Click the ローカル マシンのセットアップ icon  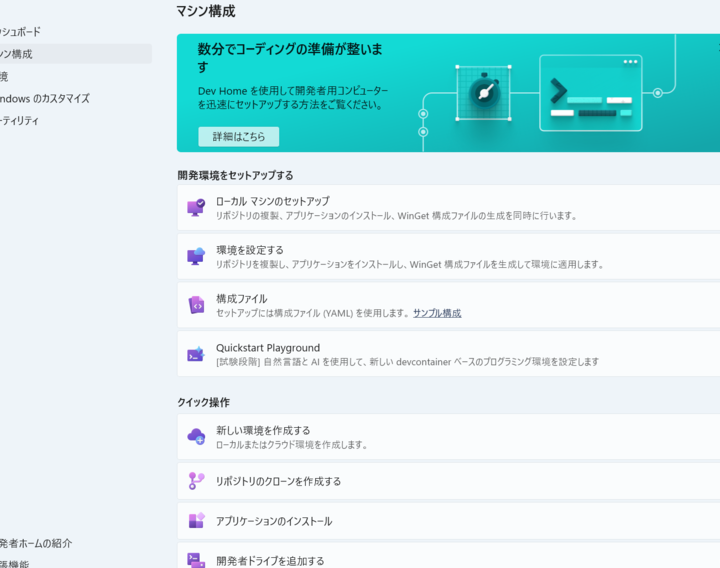coord(196,208)
